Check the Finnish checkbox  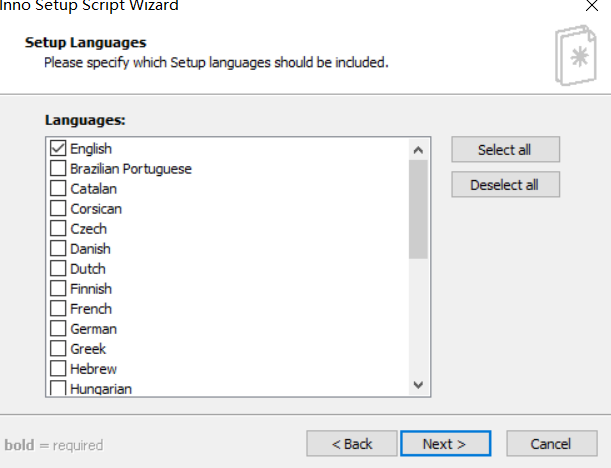pyautogui.click(x=58, y=288)
